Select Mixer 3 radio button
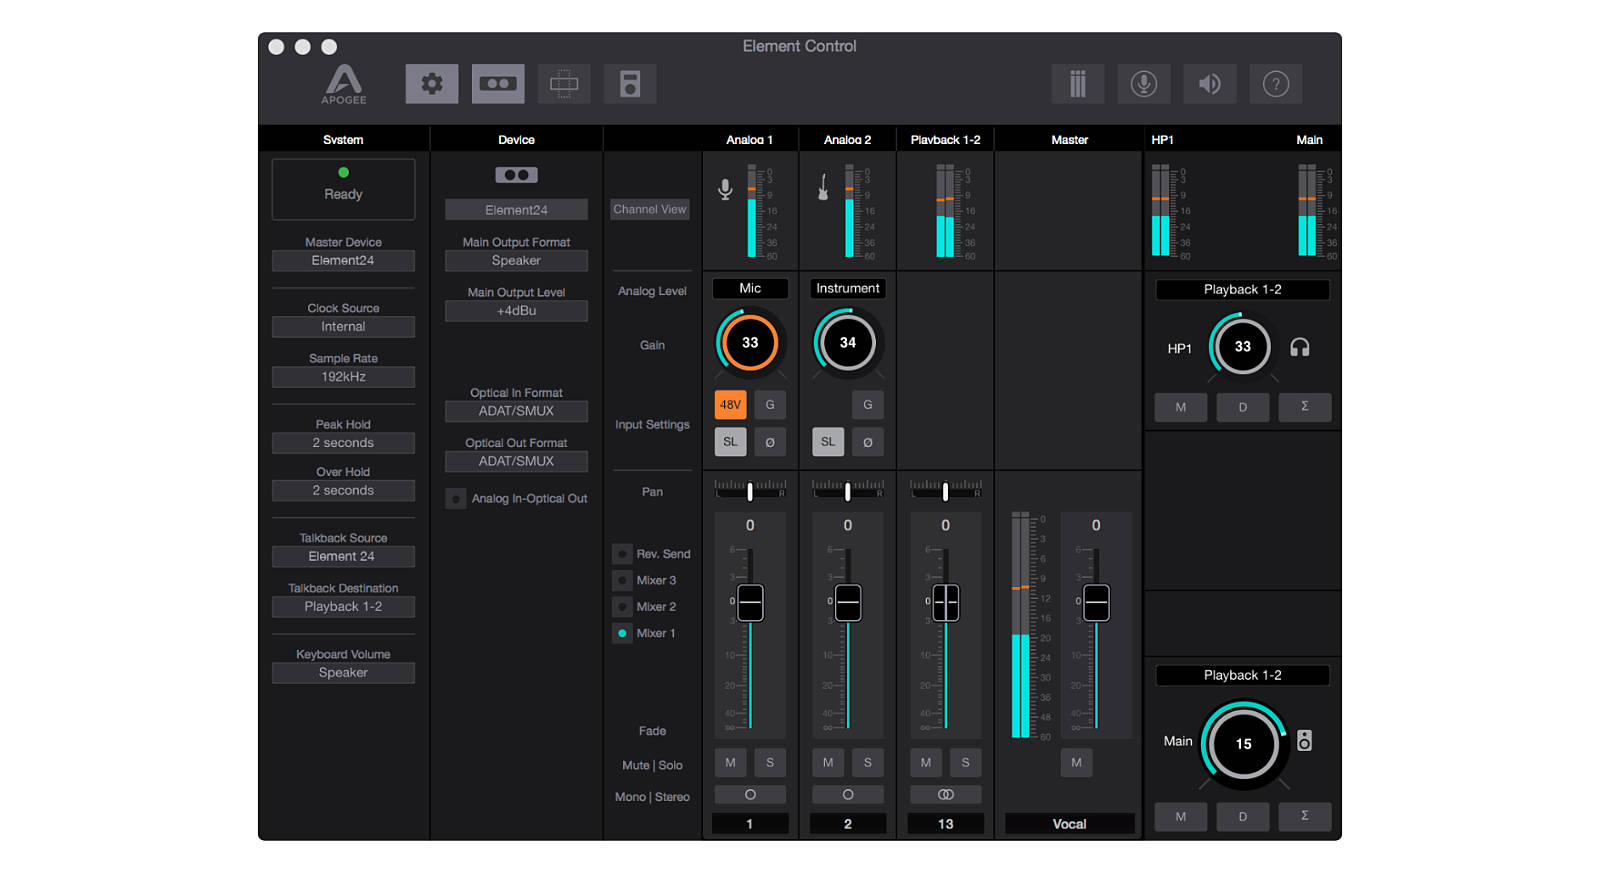The width and height of the screenshot is (1600, 873). pyautogui.click(x=622, y=580)
